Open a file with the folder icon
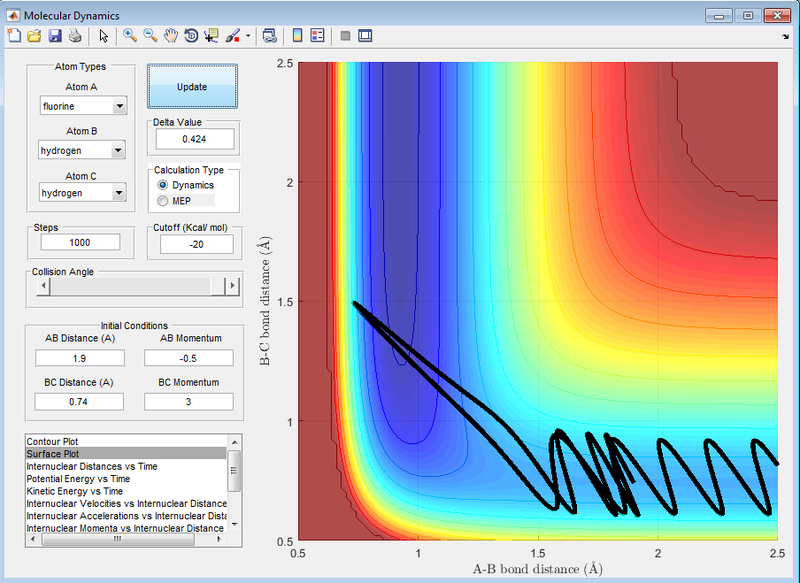The image size is (800, 583). (34, 36)
